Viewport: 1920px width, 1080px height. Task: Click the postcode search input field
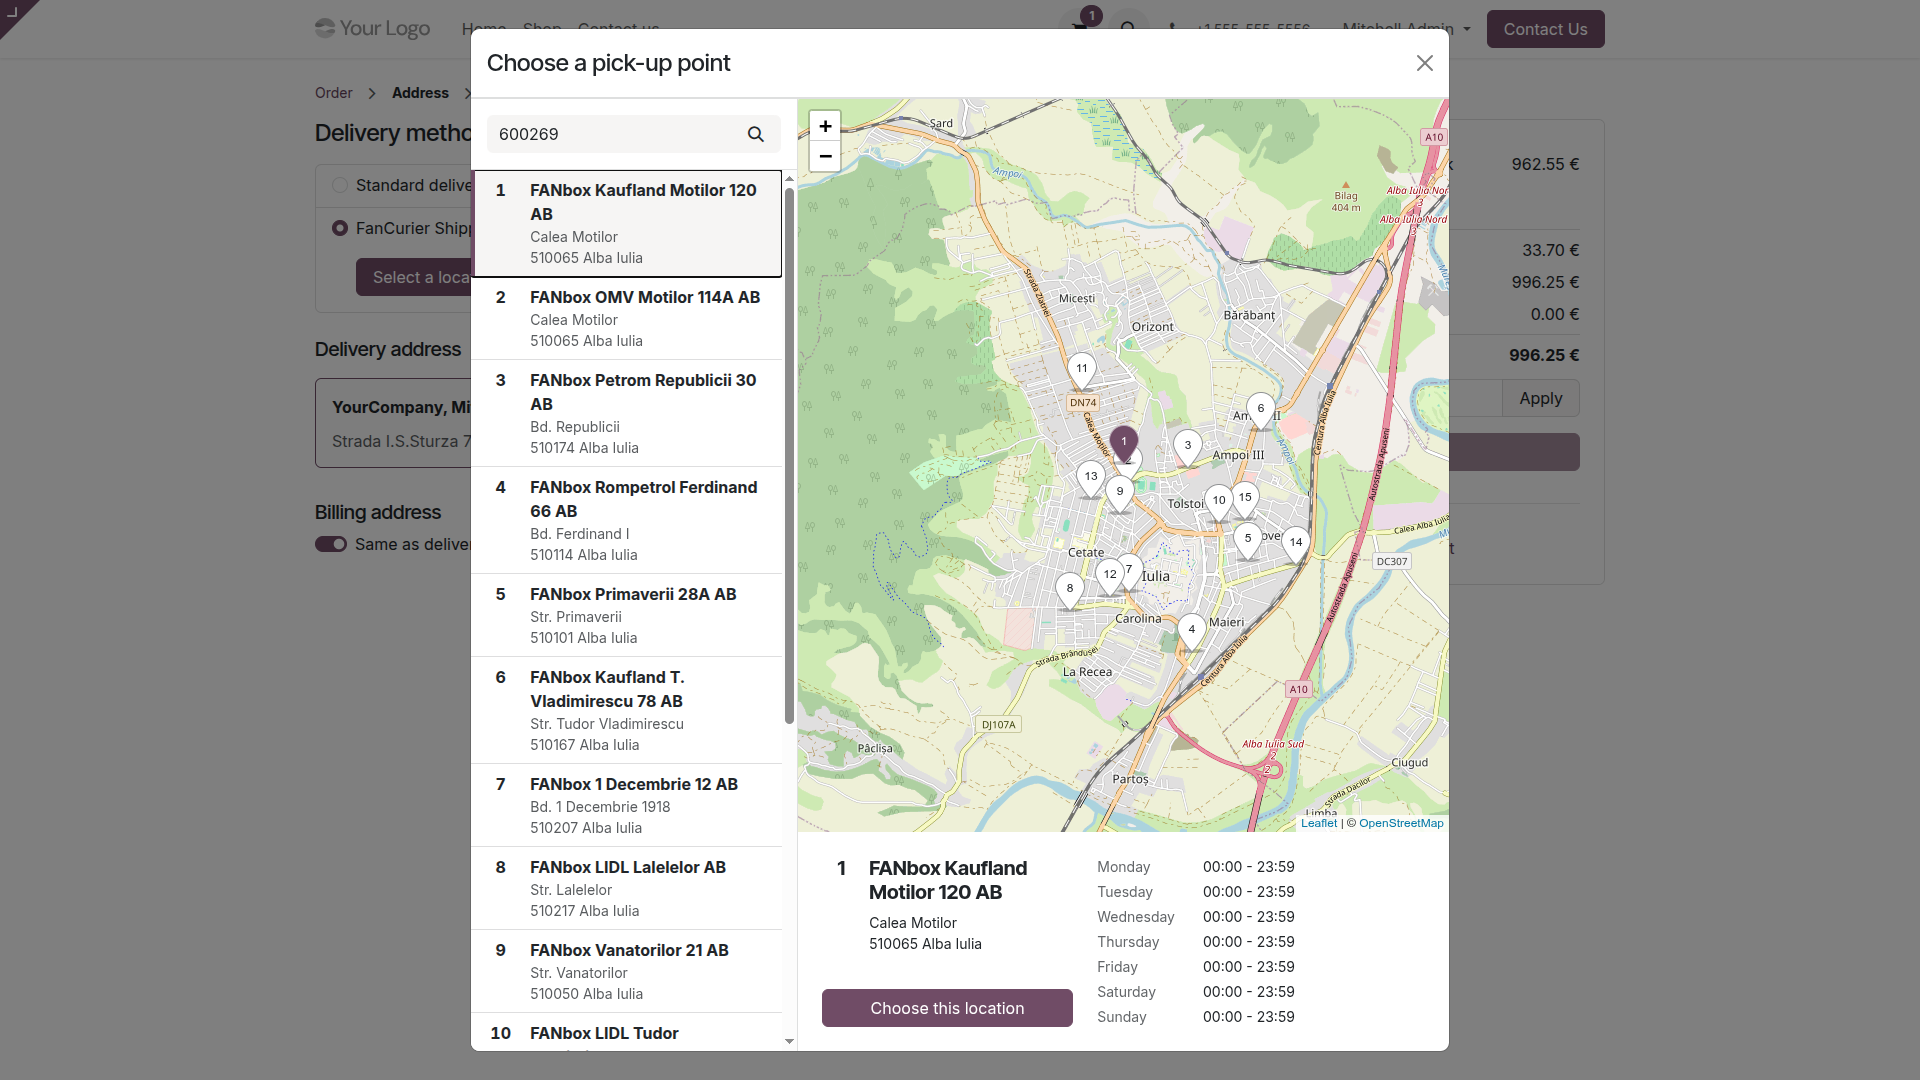[615, 134]
